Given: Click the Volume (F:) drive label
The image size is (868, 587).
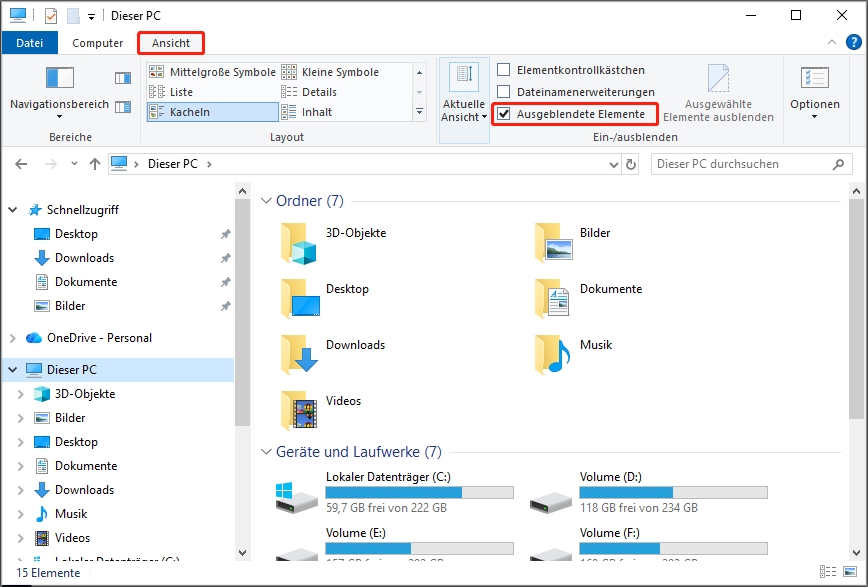Looking at the screenshot, I should tap(609, 533).
